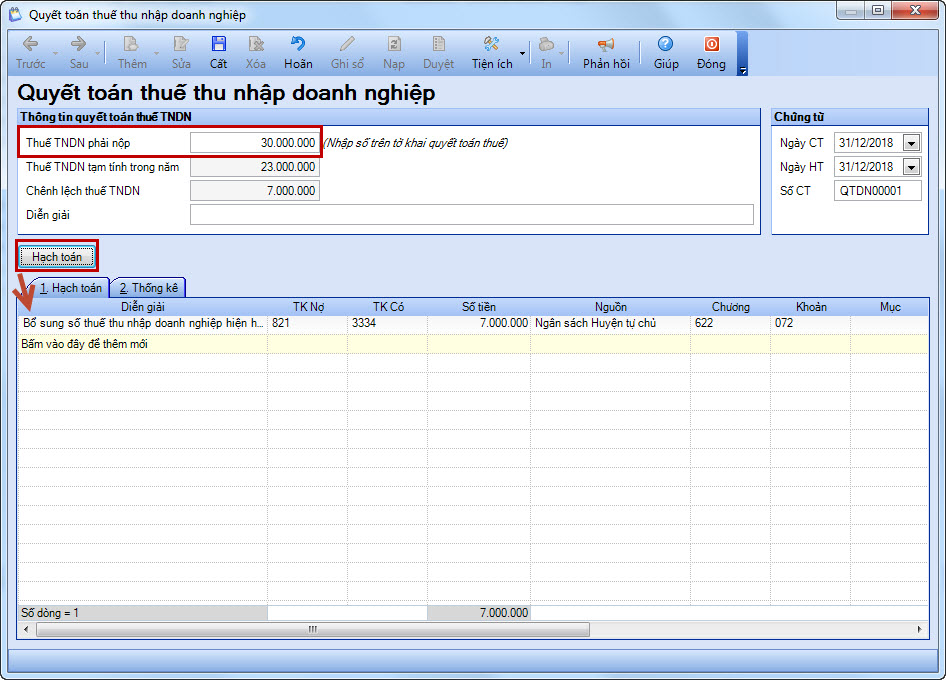Click the Trước back arrow icon
Viewport: 946px width, 680px height.
click(30, 44)
